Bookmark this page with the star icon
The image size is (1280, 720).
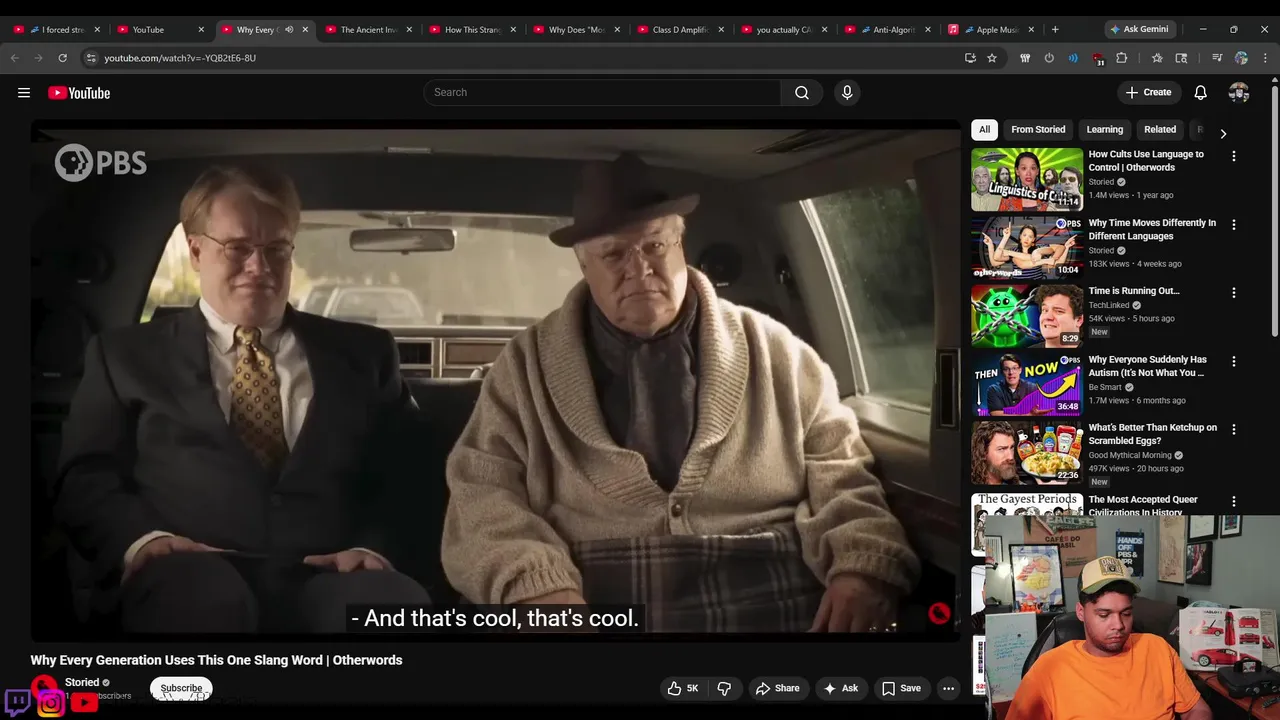tap(992, 58)
